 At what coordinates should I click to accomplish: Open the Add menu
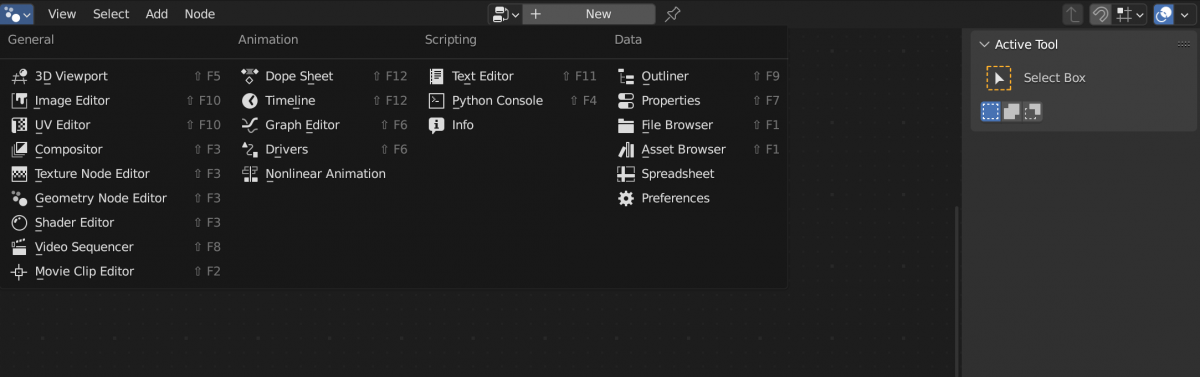[x=157, y=14]
